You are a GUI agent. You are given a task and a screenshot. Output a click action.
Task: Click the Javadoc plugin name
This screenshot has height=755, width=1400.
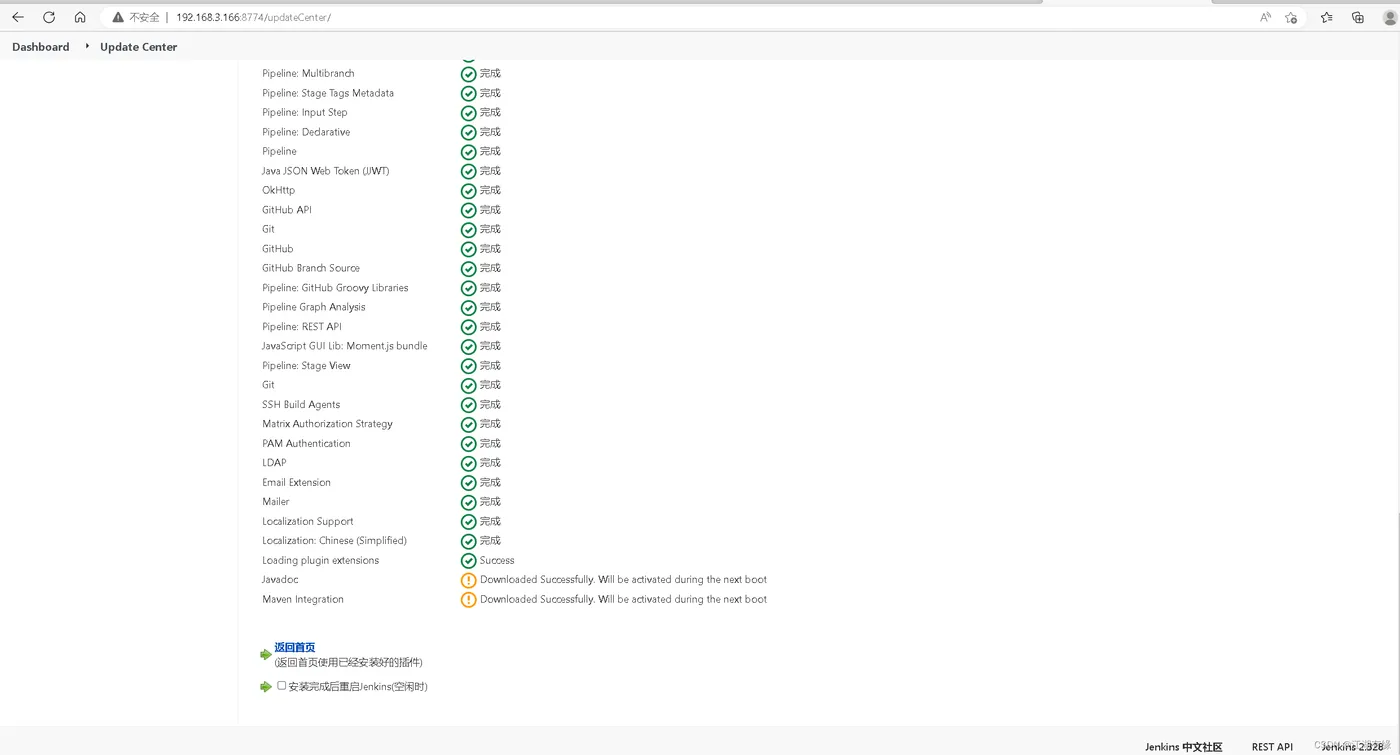click(280, 580)
